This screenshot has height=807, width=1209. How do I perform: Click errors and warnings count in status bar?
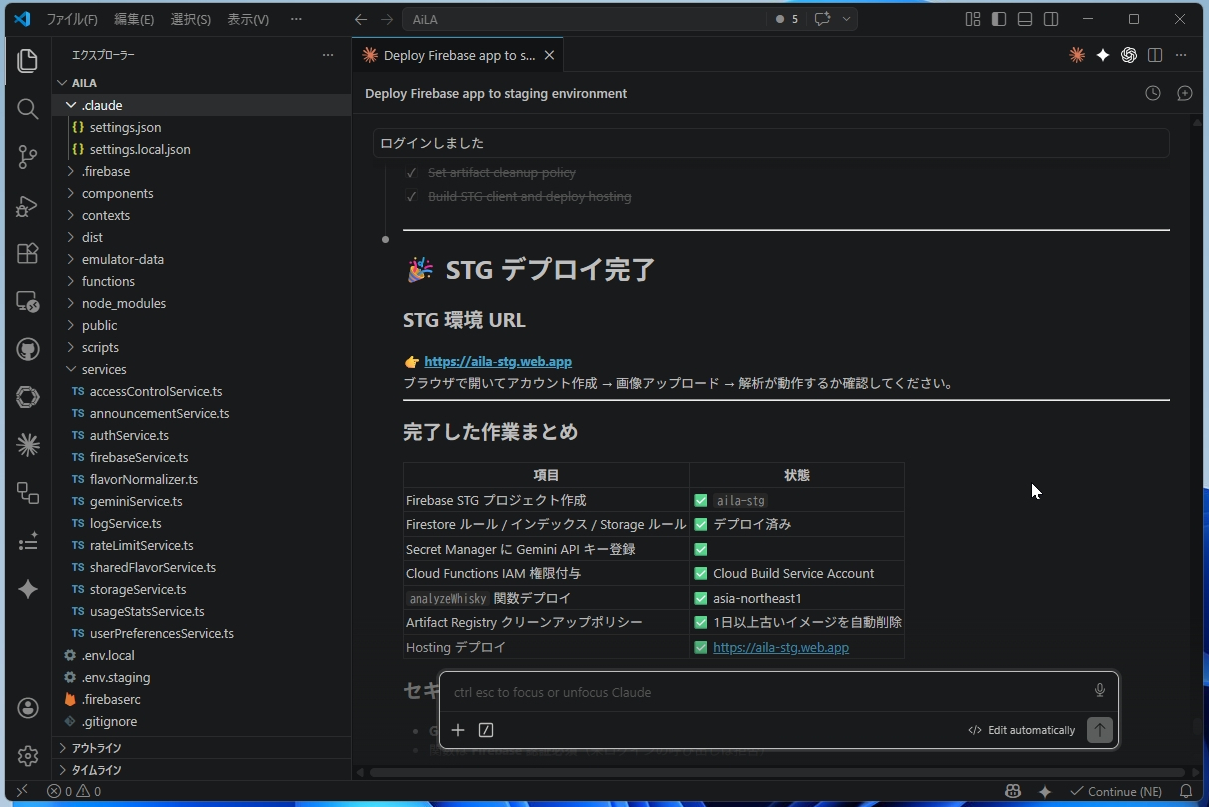pos(74,791)
